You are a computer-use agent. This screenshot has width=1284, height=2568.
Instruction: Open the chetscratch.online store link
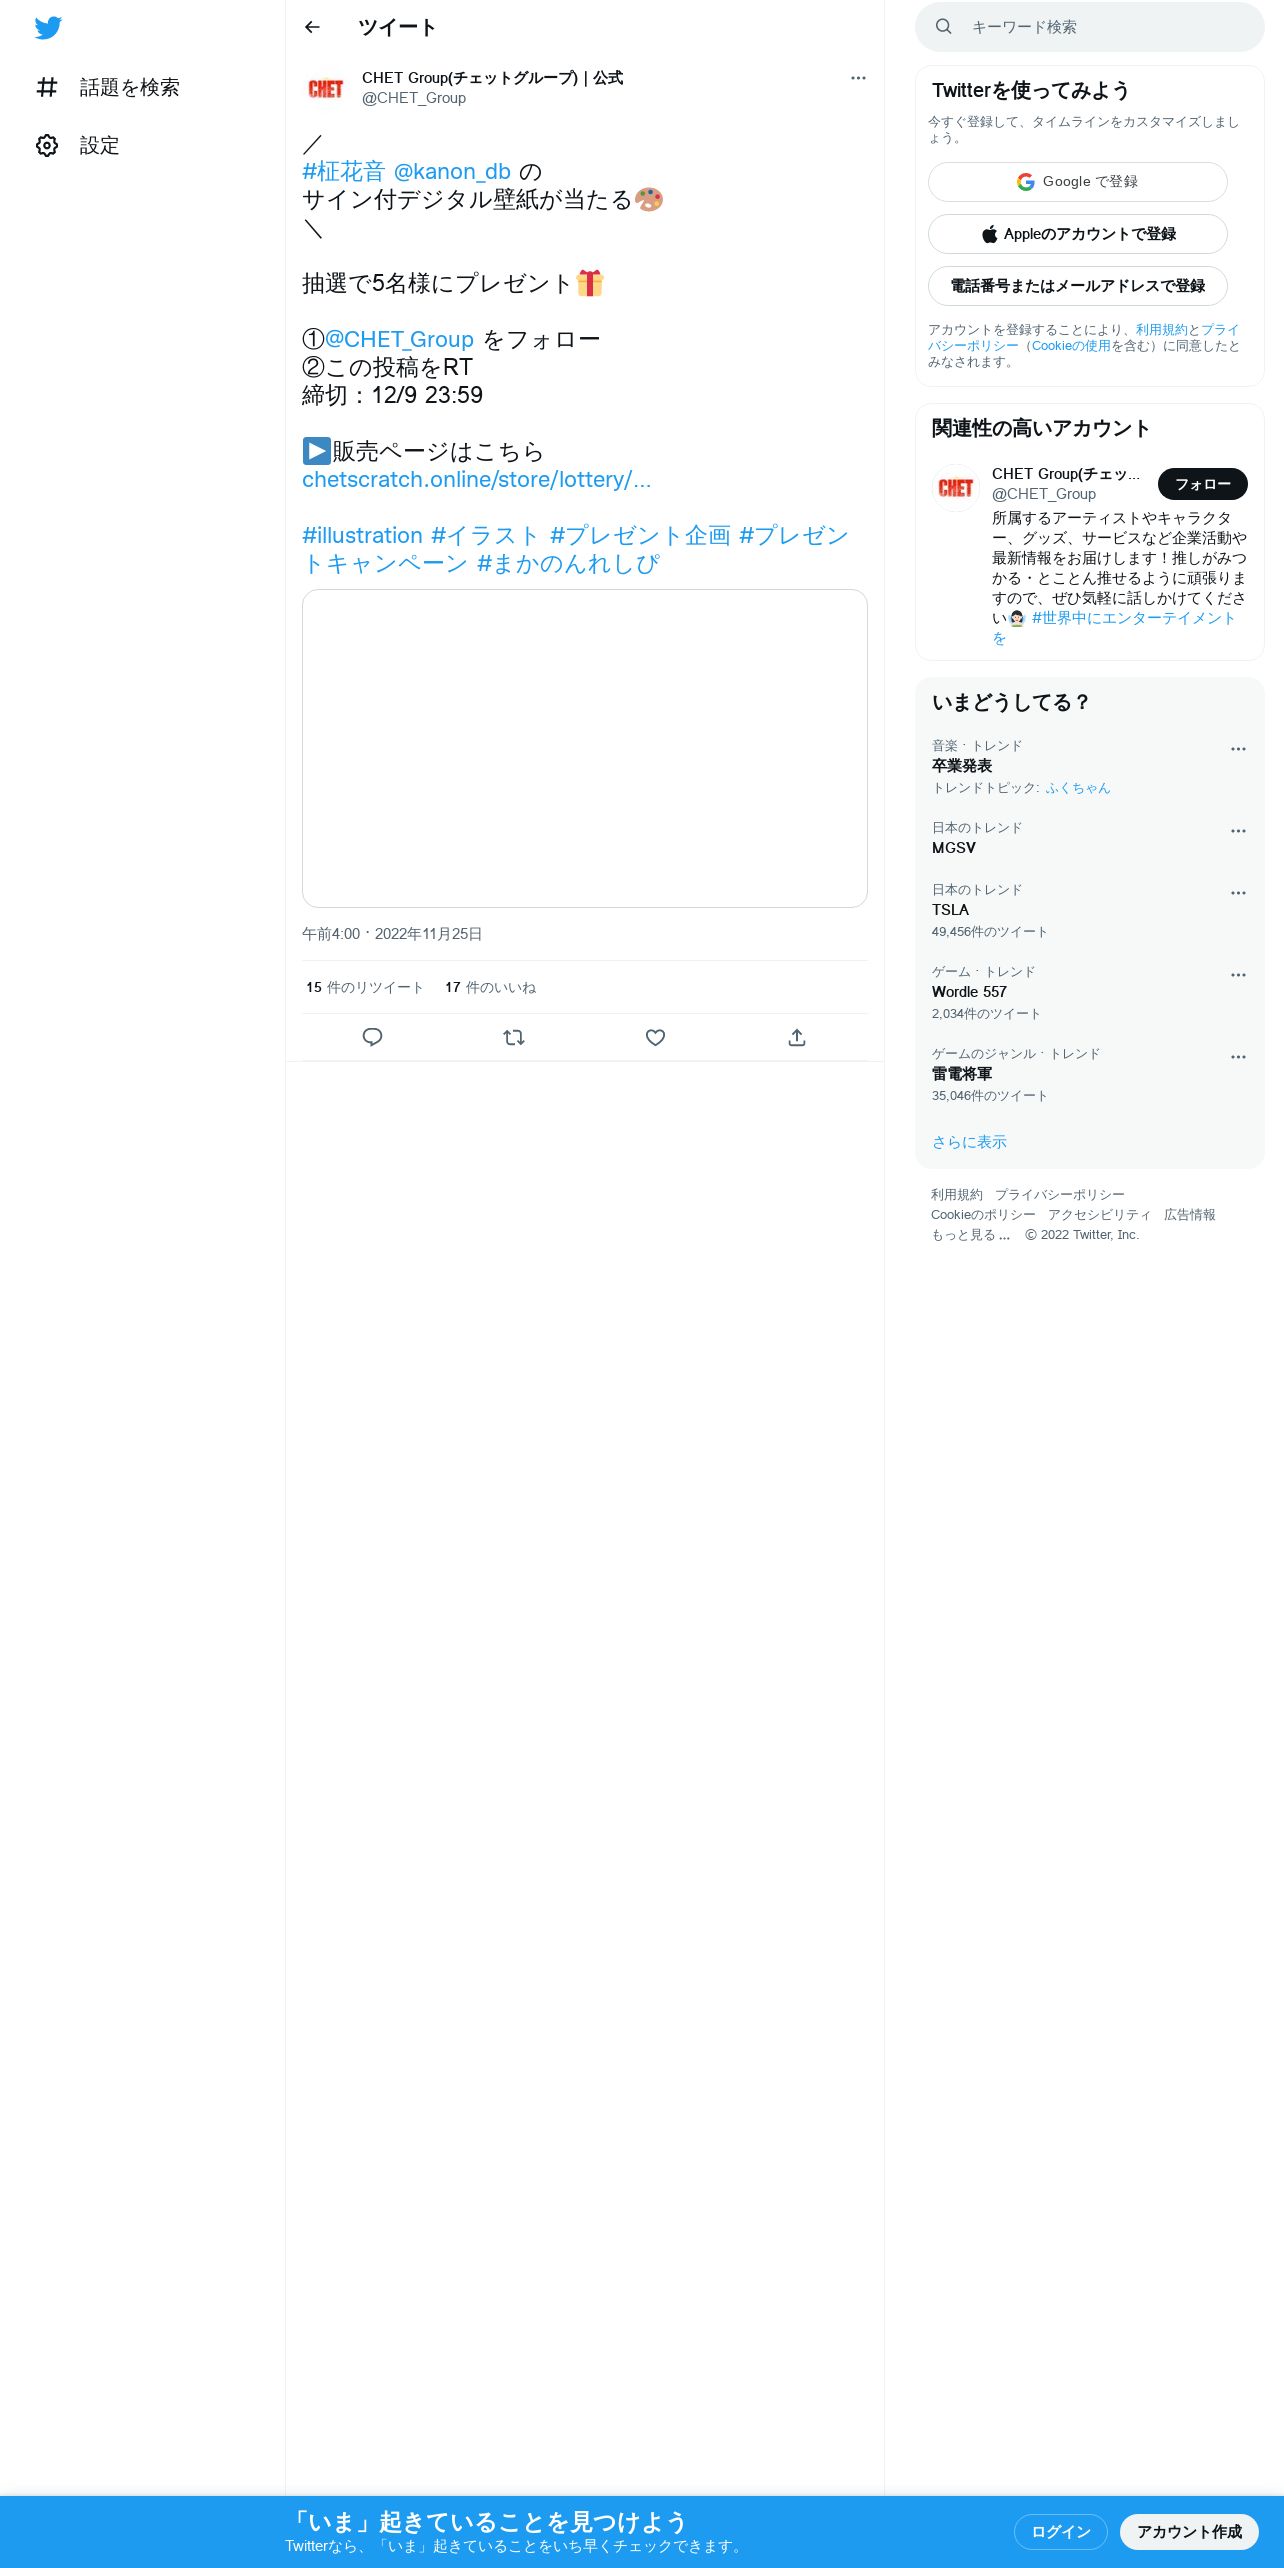click(x=476, y=480)
